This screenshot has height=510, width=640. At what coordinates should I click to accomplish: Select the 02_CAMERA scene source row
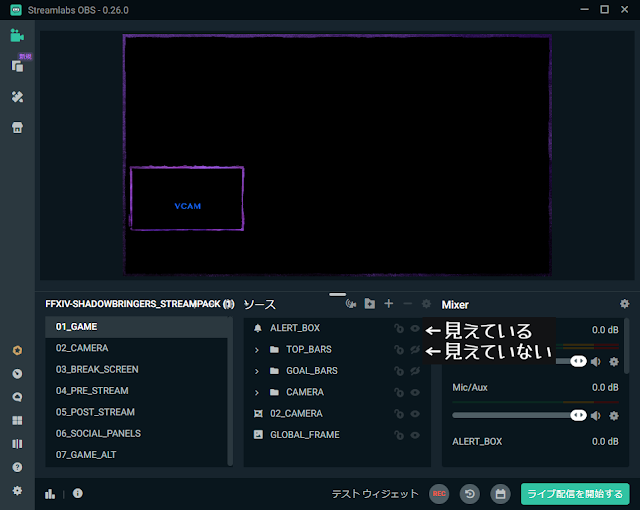[x=337, y=414]
